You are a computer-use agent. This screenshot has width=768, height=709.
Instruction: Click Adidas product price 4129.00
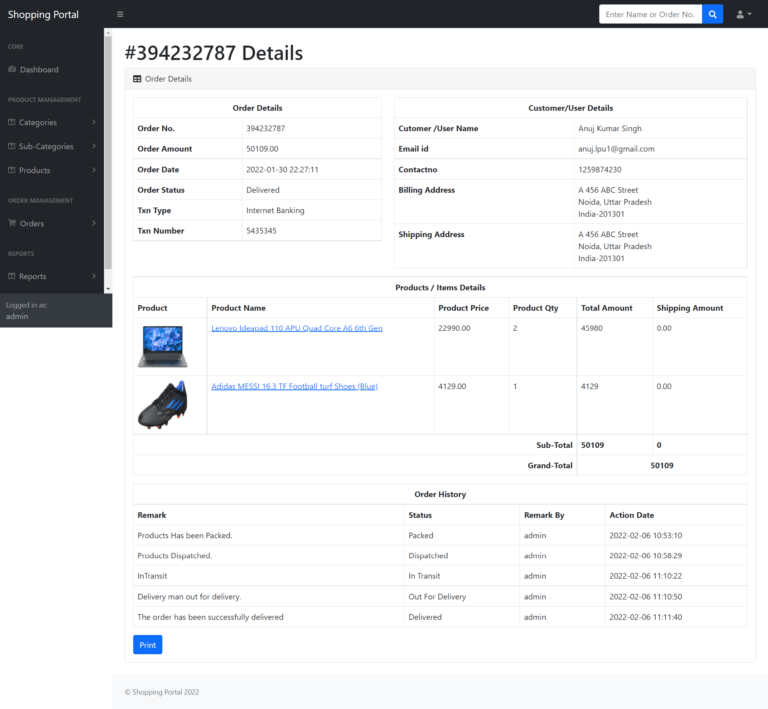452,386
